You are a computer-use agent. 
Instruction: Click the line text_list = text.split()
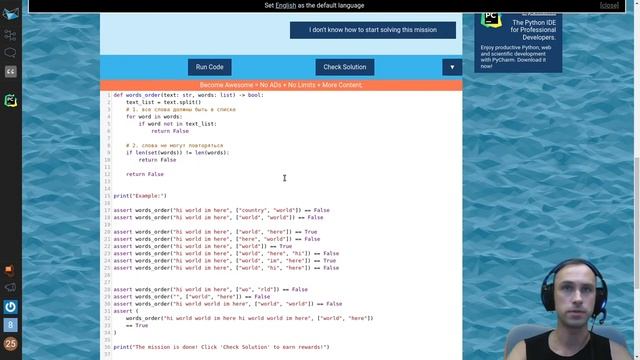point(163,102)
